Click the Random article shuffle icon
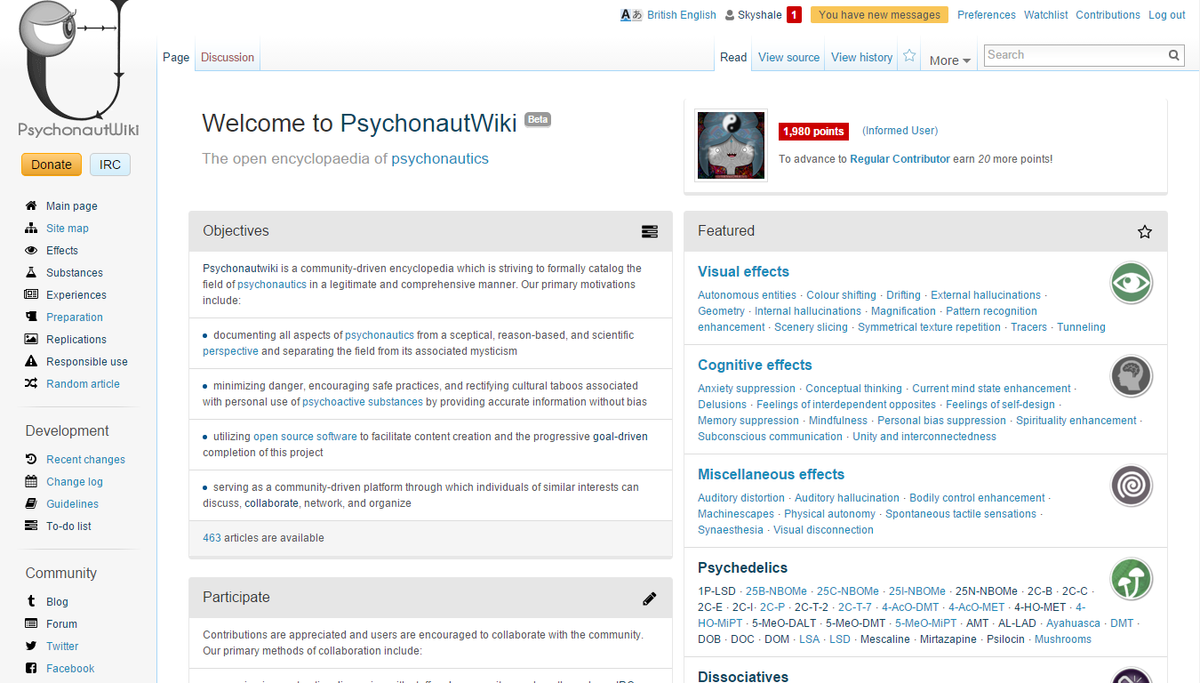This screenshot has height=683, width=1200. [29, 383]
